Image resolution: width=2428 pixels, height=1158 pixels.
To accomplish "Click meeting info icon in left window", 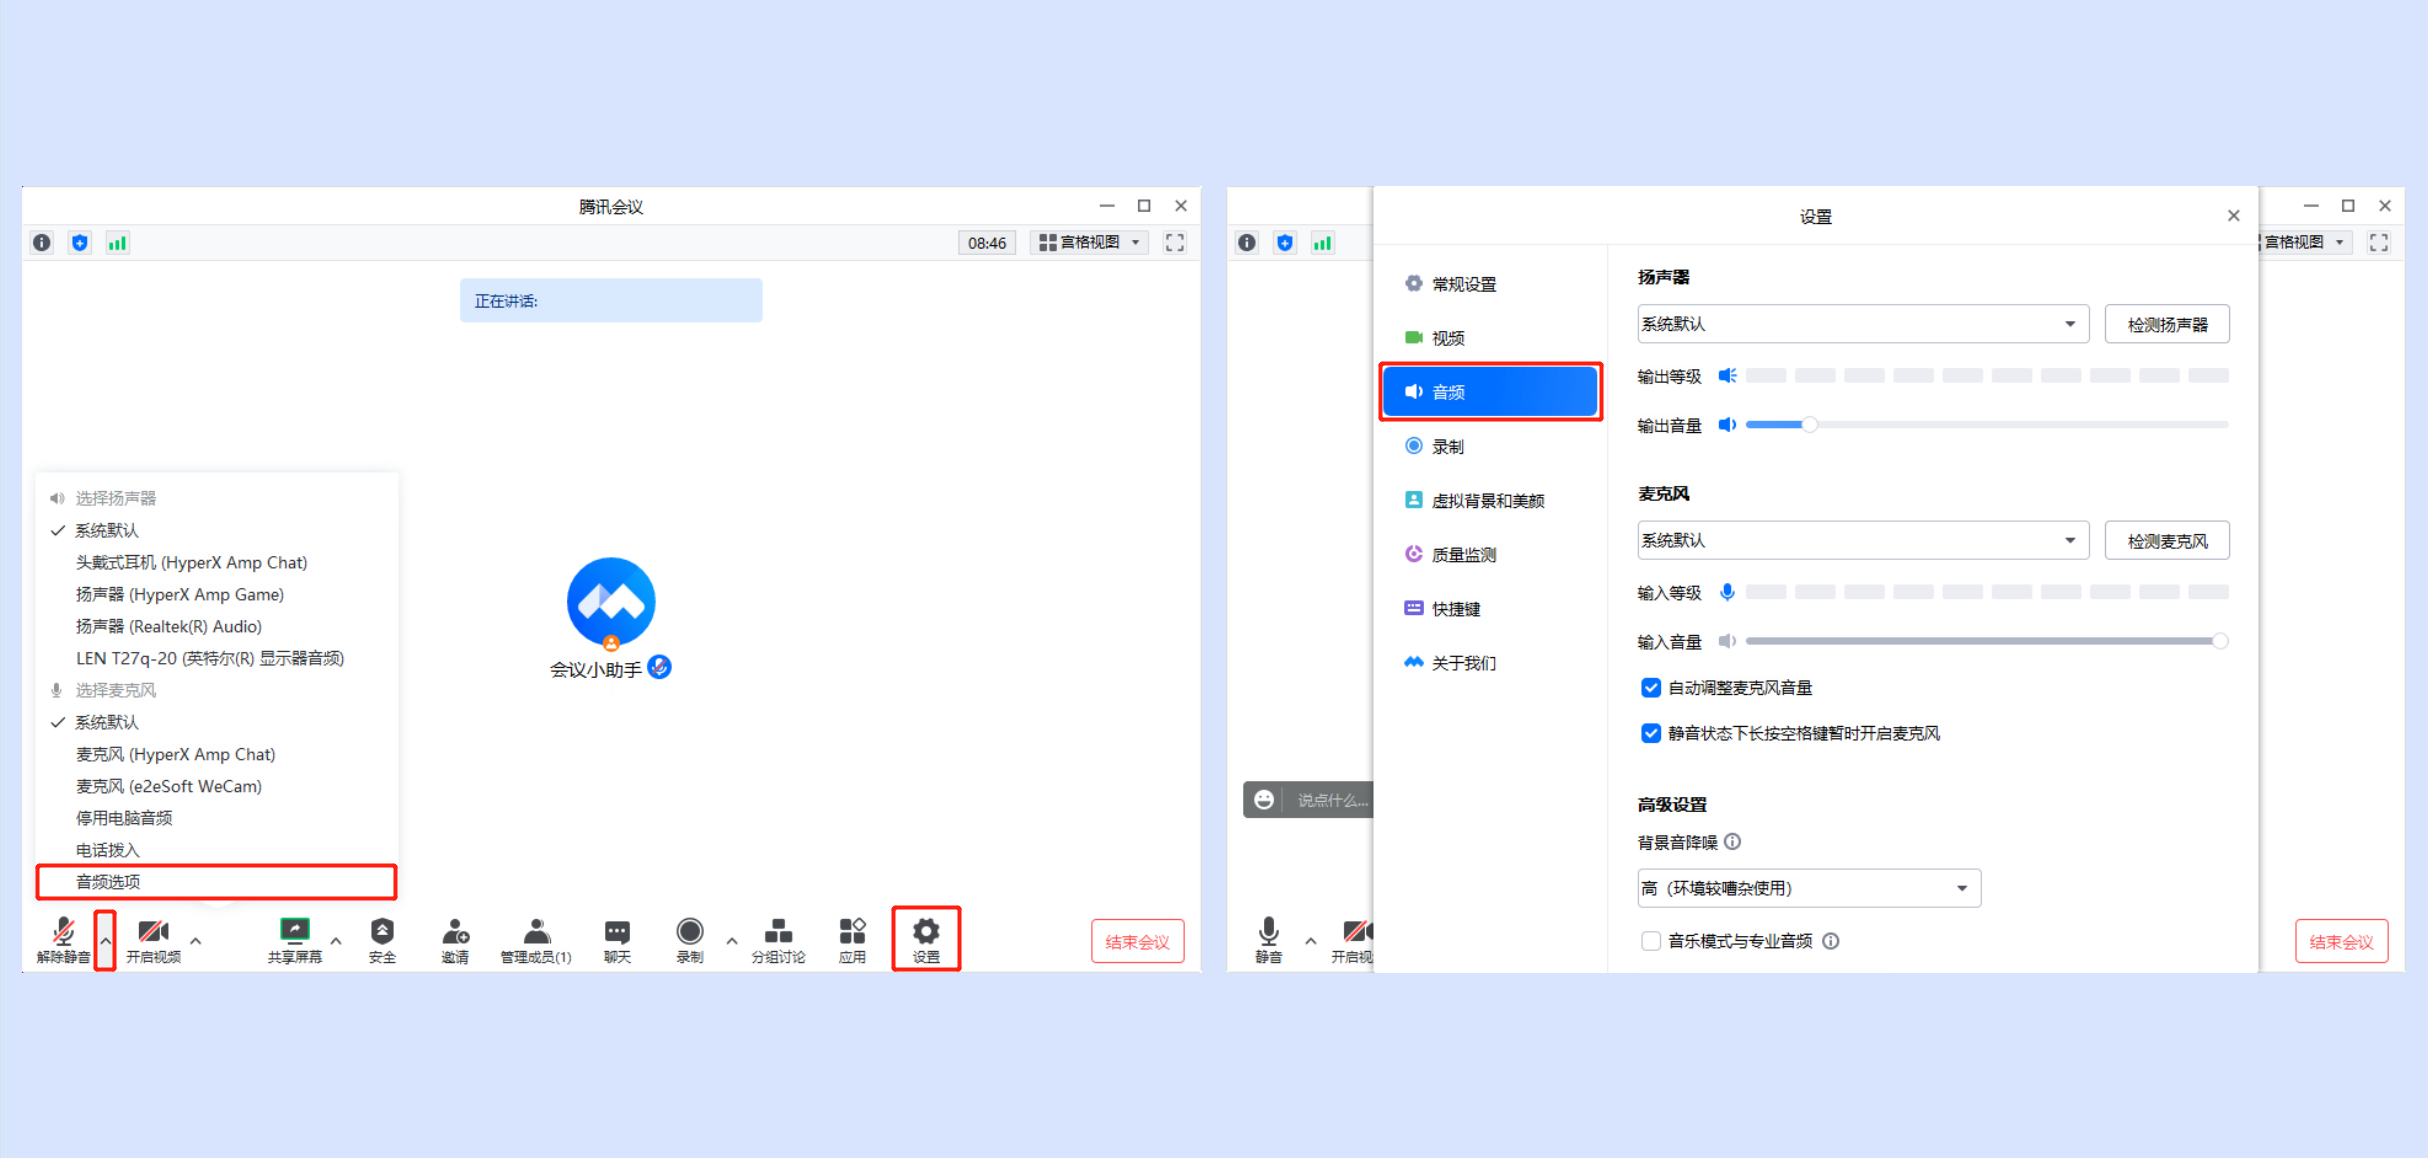I will coord(42,242).
